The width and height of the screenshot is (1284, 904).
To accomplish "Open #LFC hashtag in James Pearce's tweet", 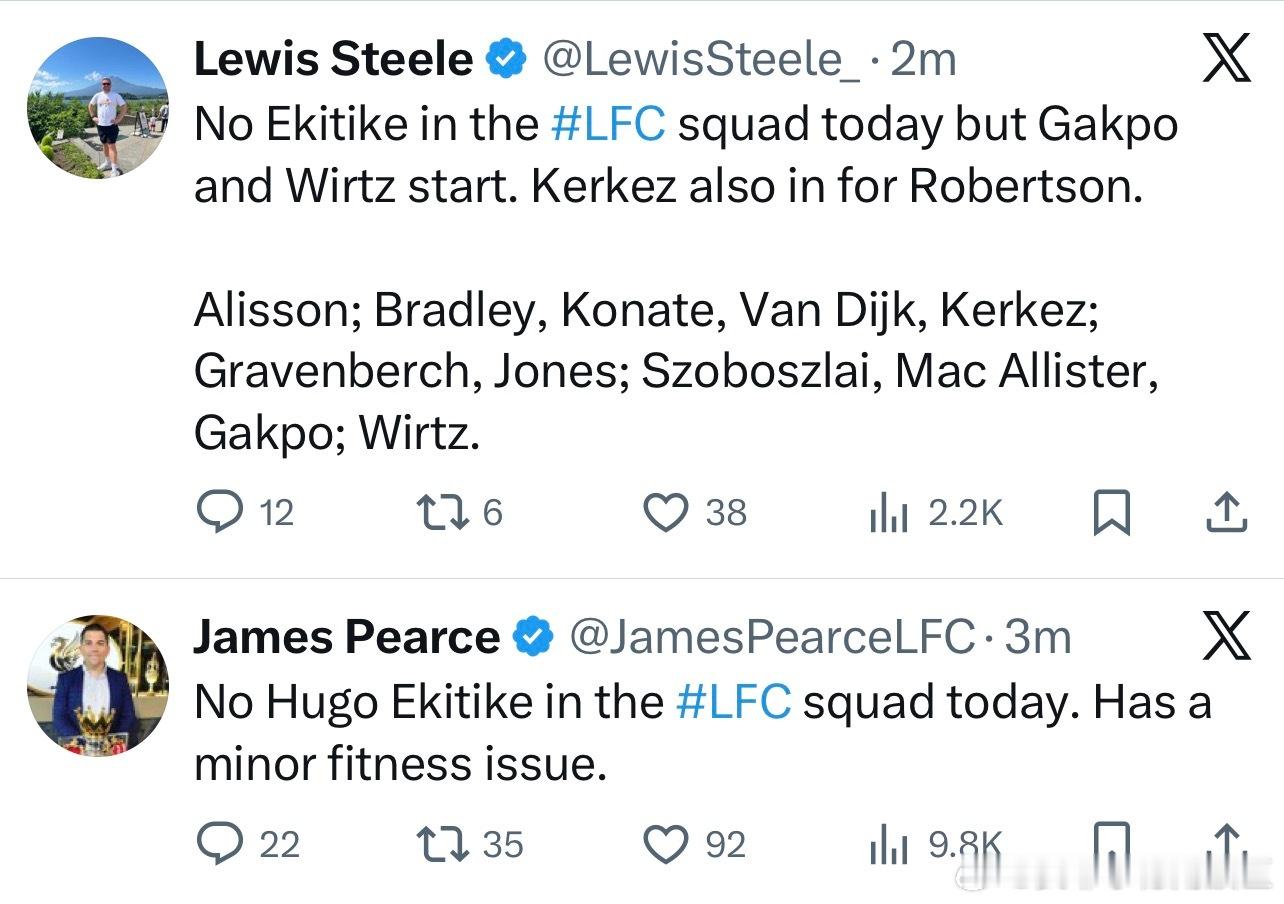I will pos(734,702).
